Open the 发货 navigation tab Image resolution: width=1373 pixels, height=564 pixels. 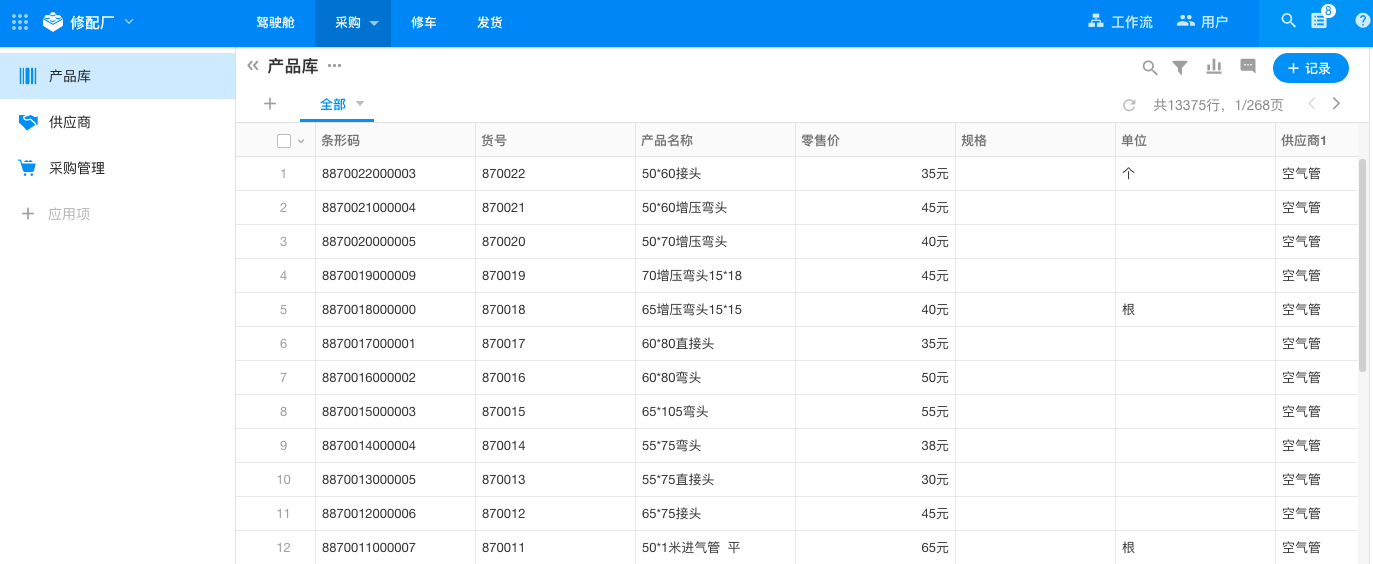click(490, 22)
